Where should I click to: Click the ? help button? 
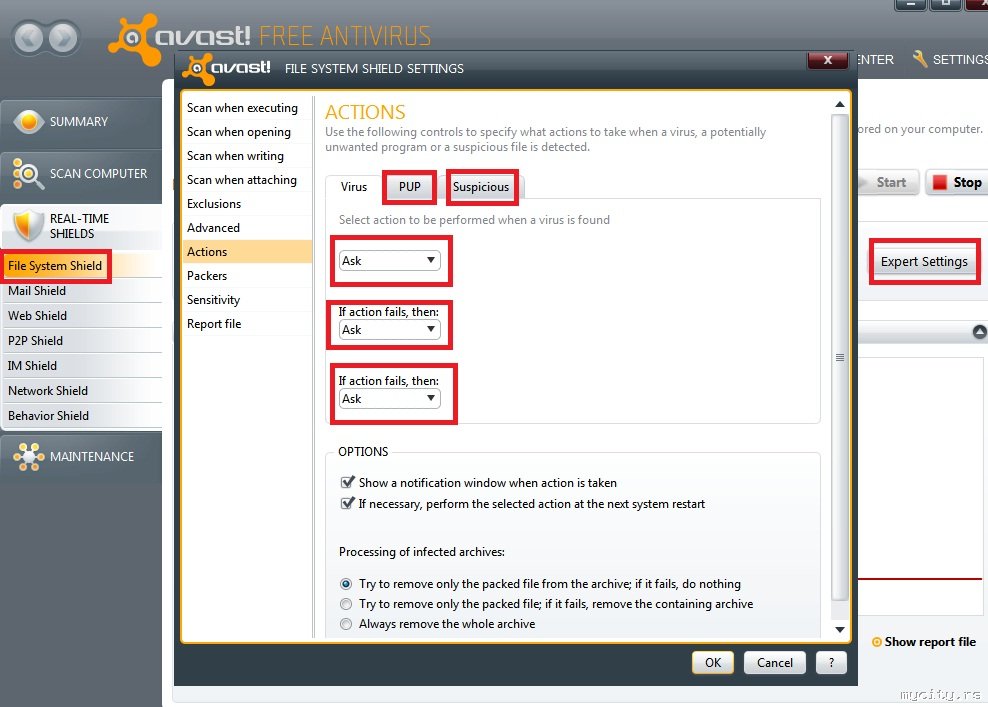tap(831, 663)
